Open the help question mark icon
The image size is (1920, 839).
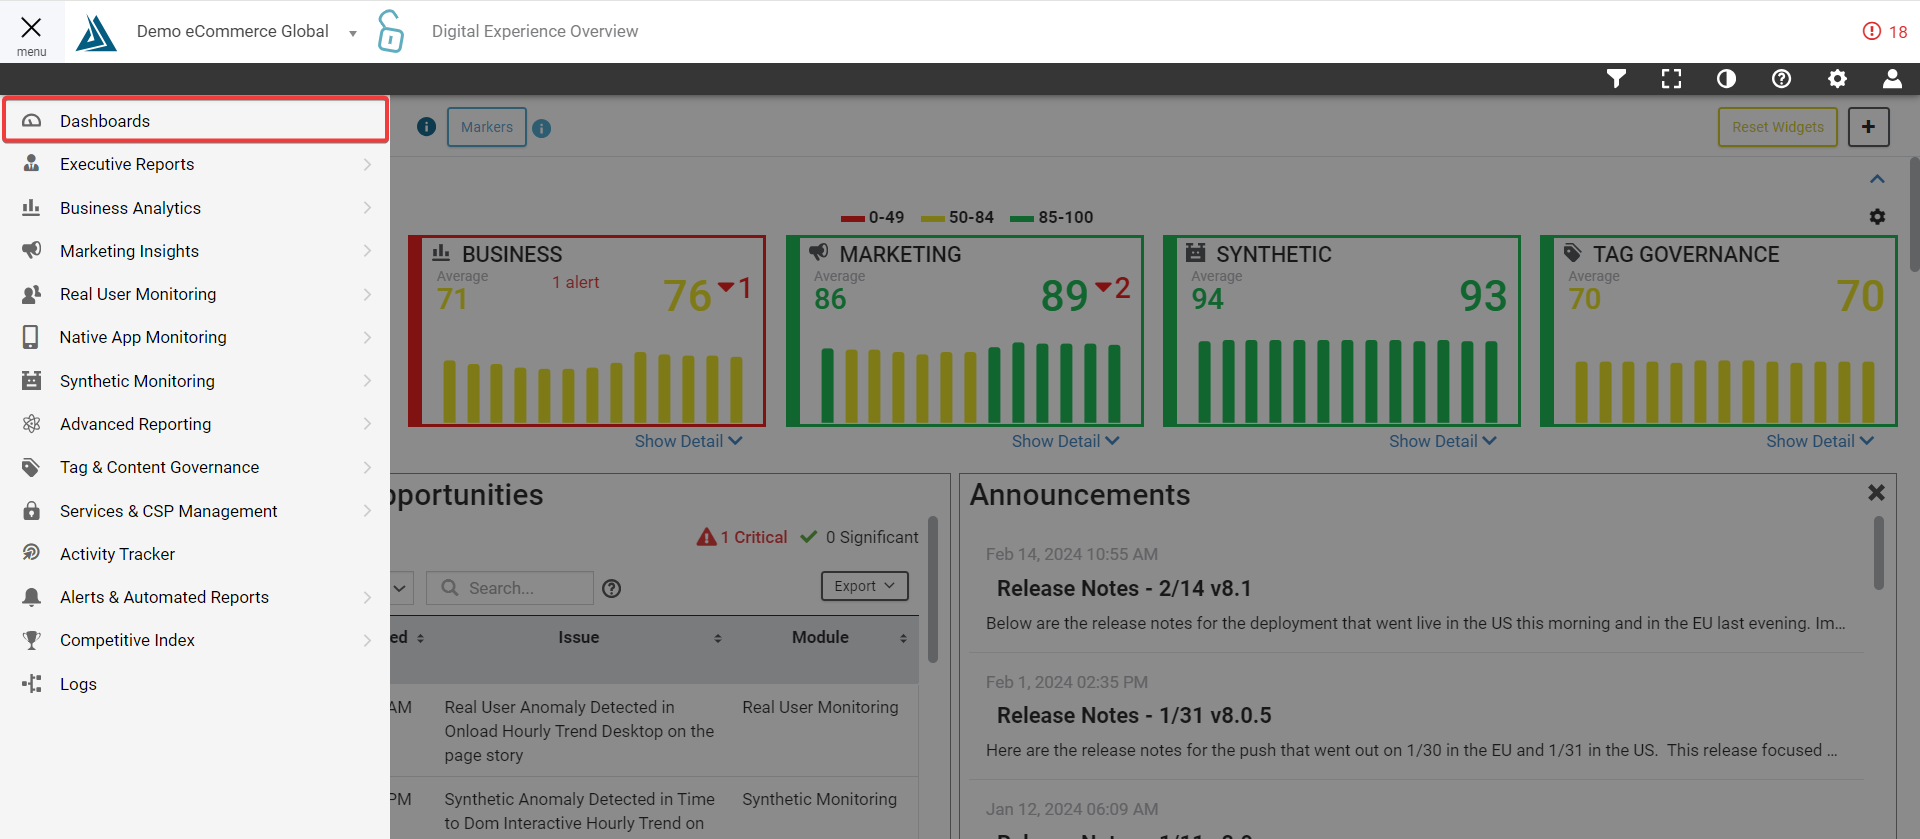click(x=1781, y=79)
